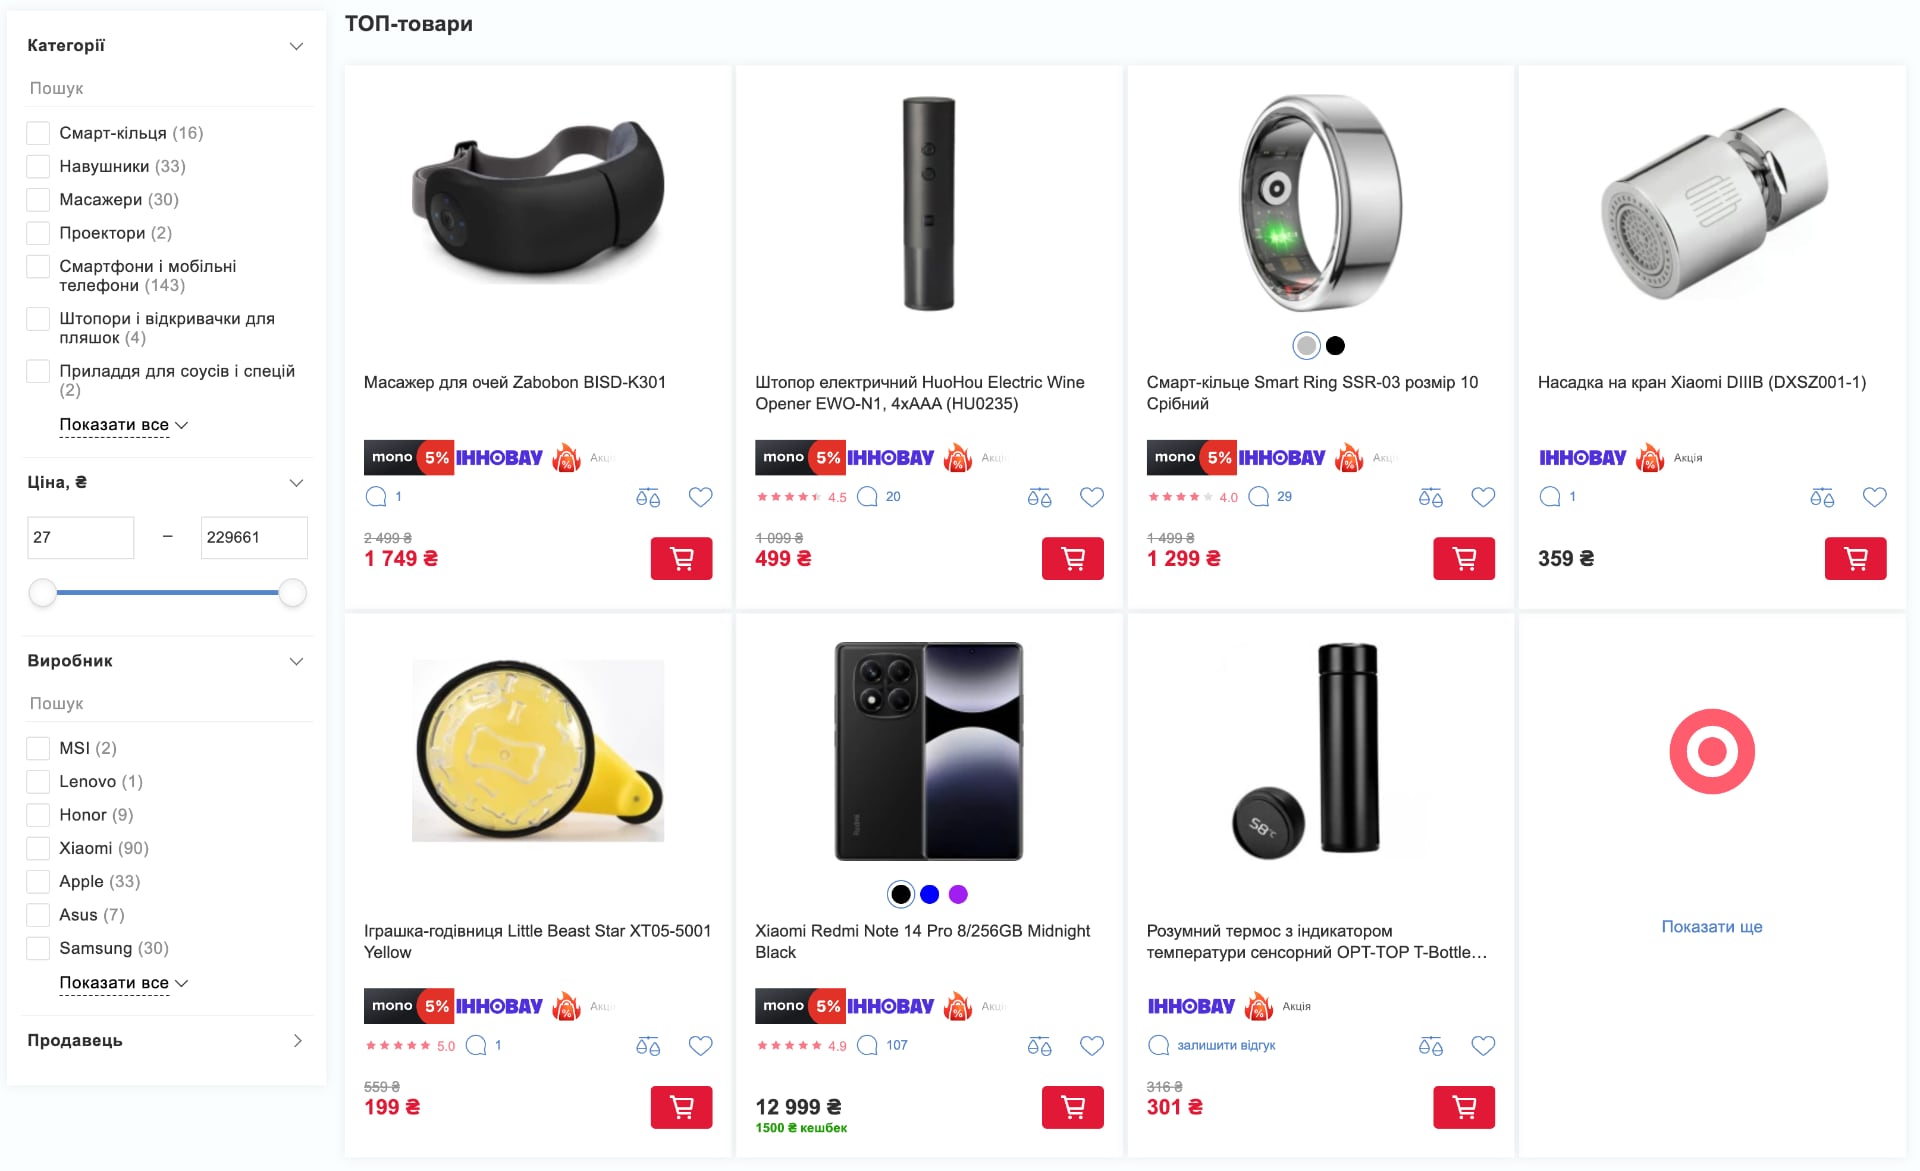Compare the Smart Ring SSR-03 product

click(1430, 497)
